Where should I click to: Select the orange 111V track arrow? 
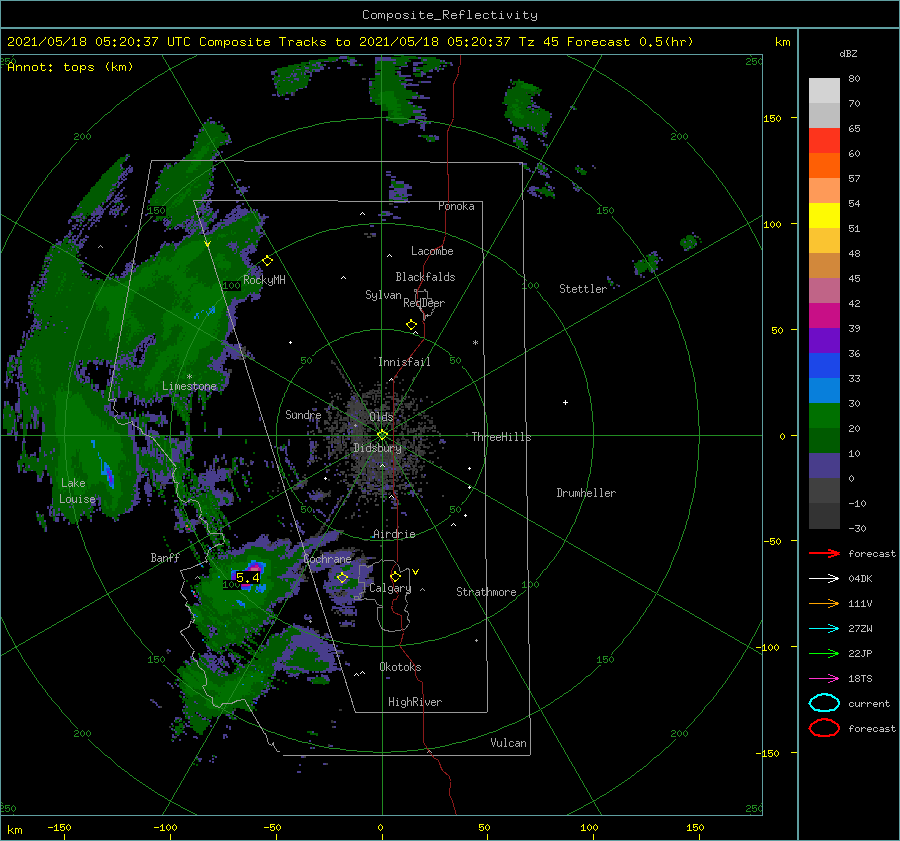pos(824,603)
